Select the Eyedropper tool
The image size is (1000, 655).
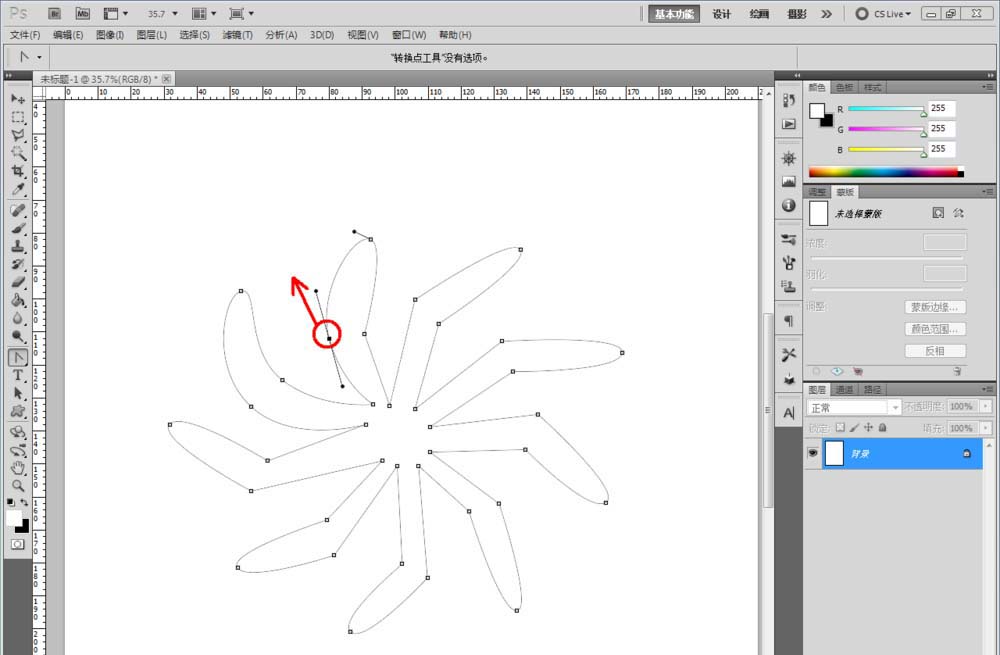[18, 189]
